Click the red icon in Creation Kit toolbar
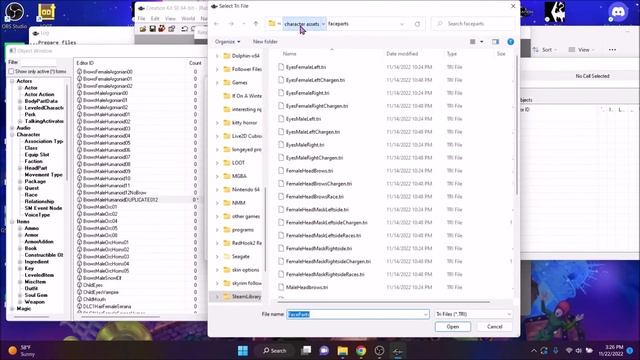Image resolution: width=640 pixels, height=360 pixels. 162,29
